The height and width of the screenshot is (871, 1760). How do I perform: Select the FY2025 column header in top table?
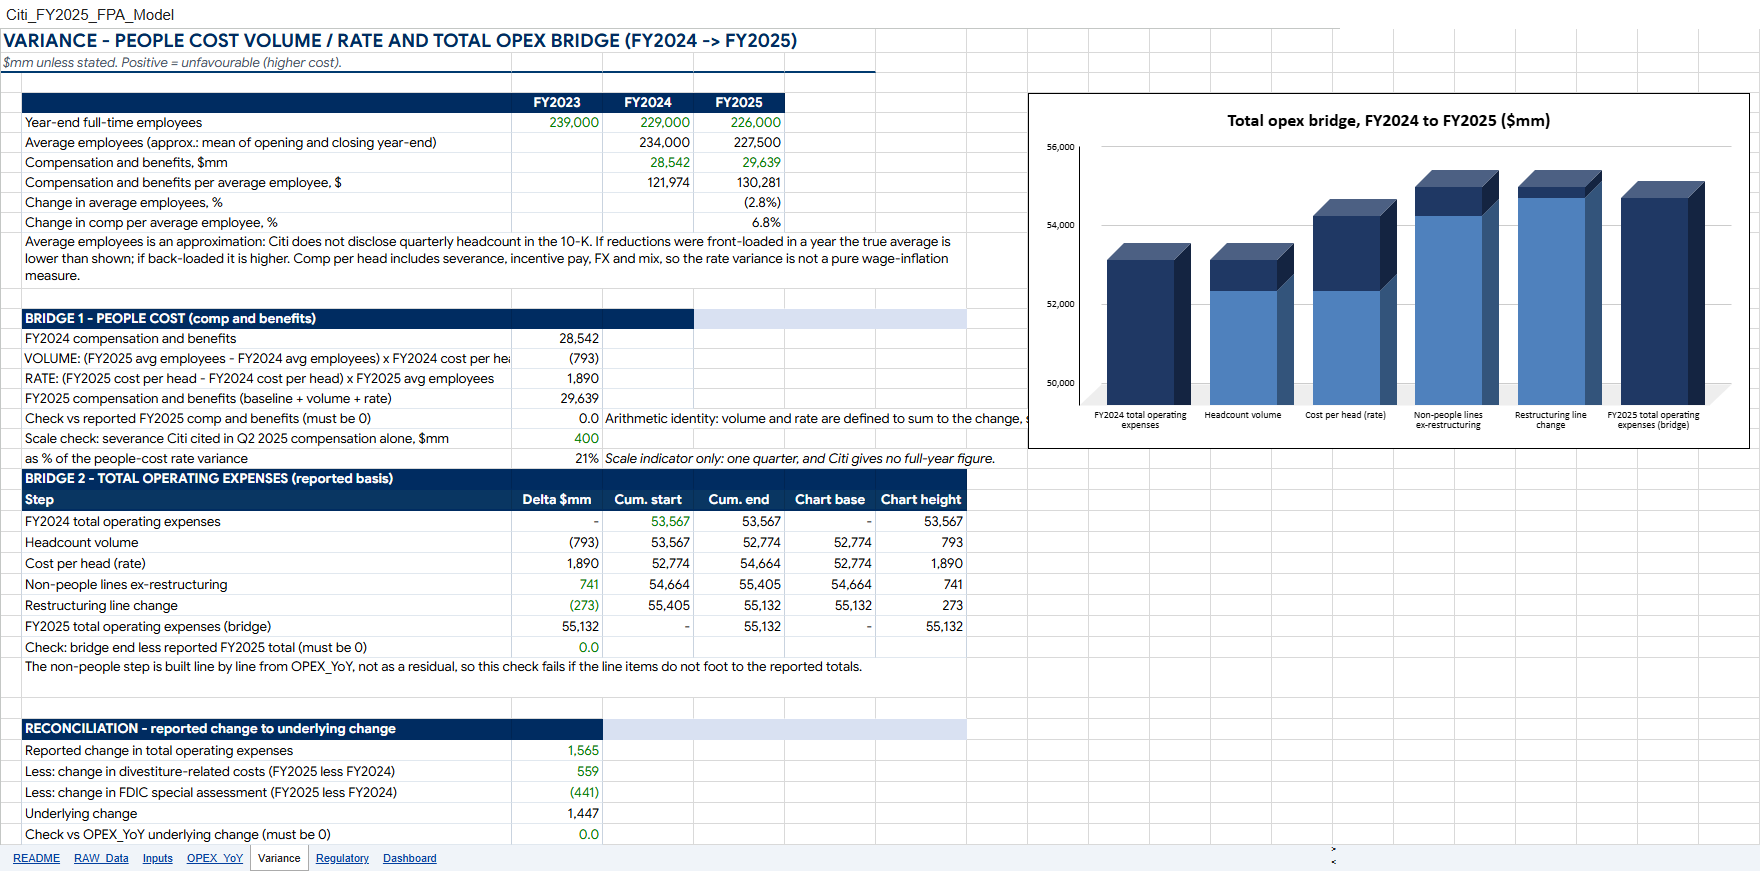point(739,102)
